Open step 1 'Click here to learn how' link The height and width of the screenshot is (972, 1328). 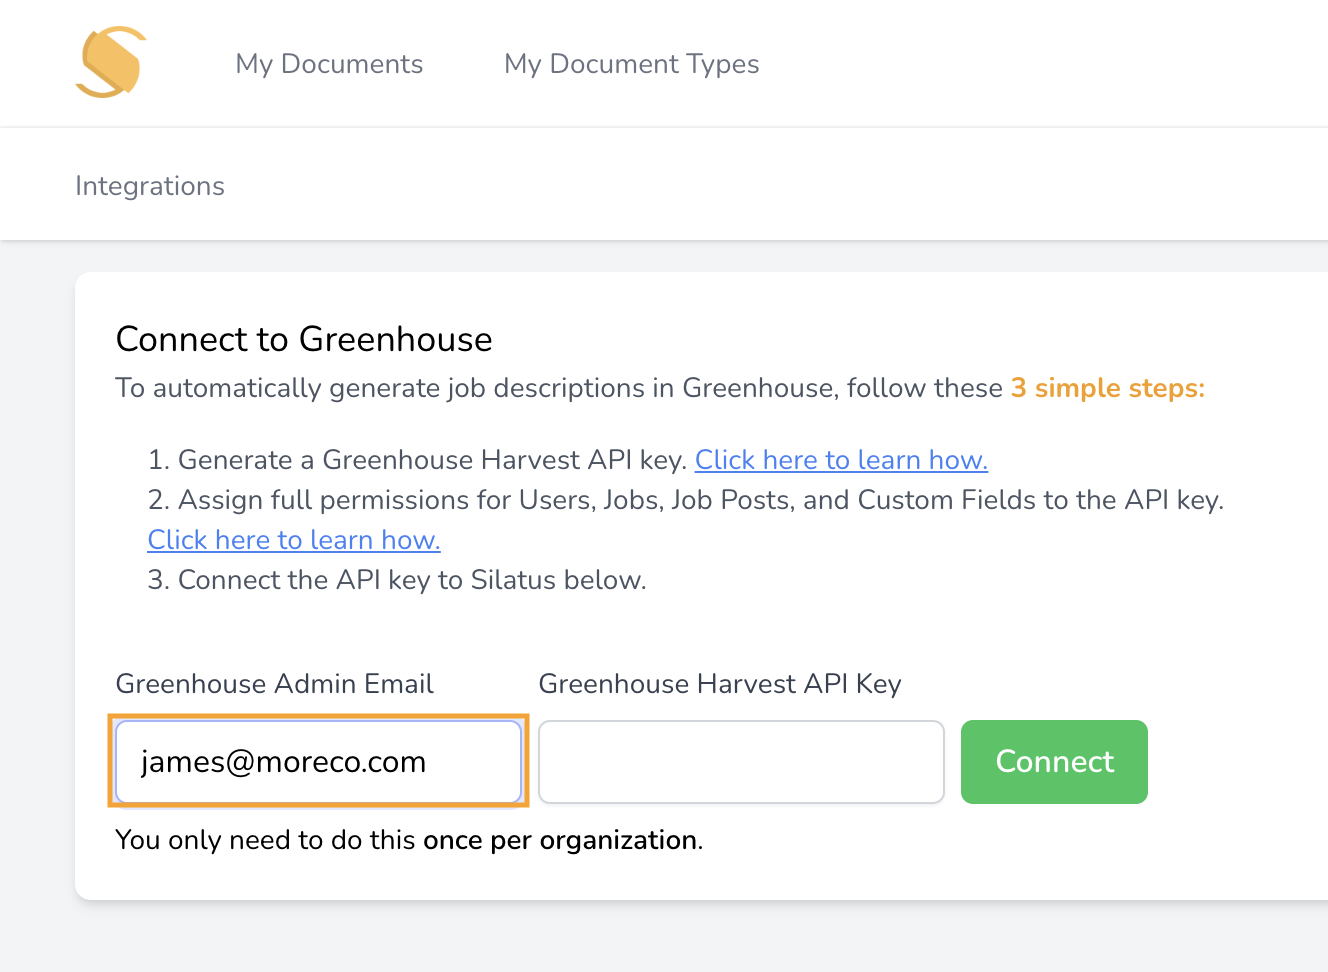[x=840, y=460]
